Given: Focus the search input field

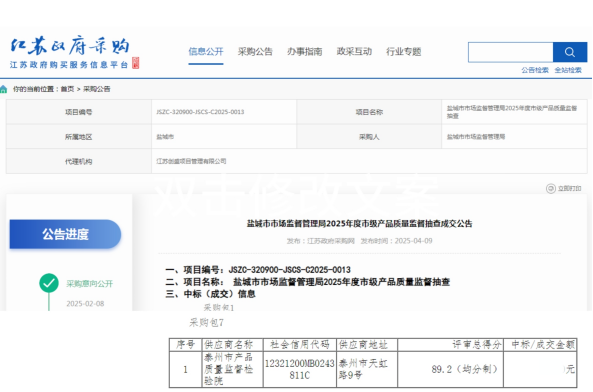Looking at the screenshot, I should click(x=511, y=52).
